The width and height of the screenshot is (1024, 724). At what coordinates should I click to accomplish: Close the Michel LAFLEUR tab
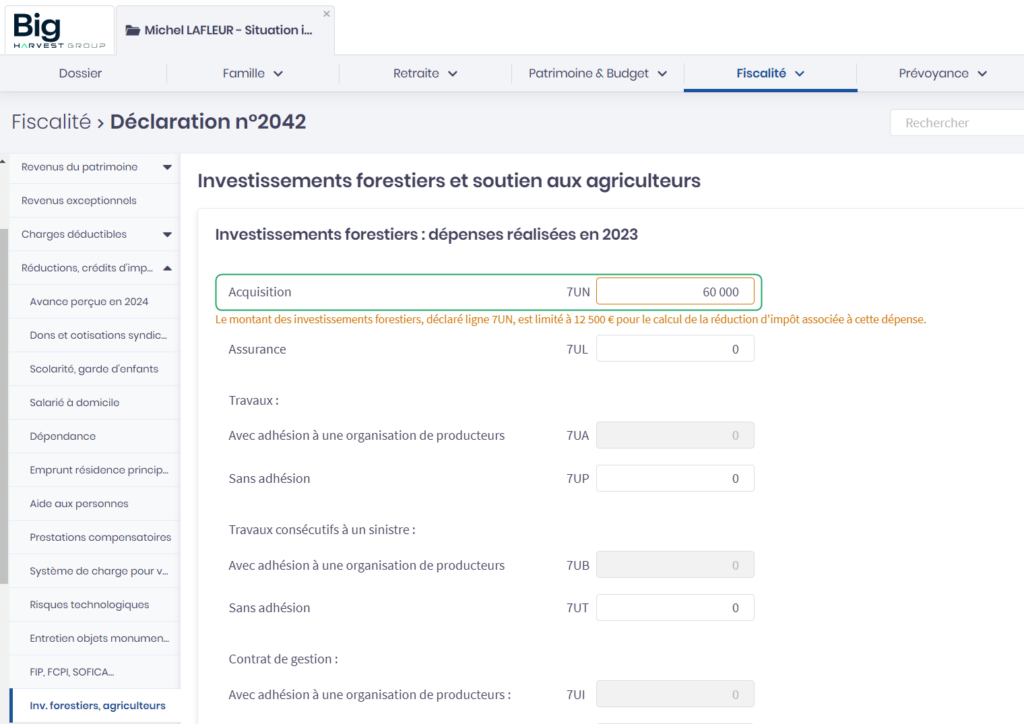click(x=326, y=14)
